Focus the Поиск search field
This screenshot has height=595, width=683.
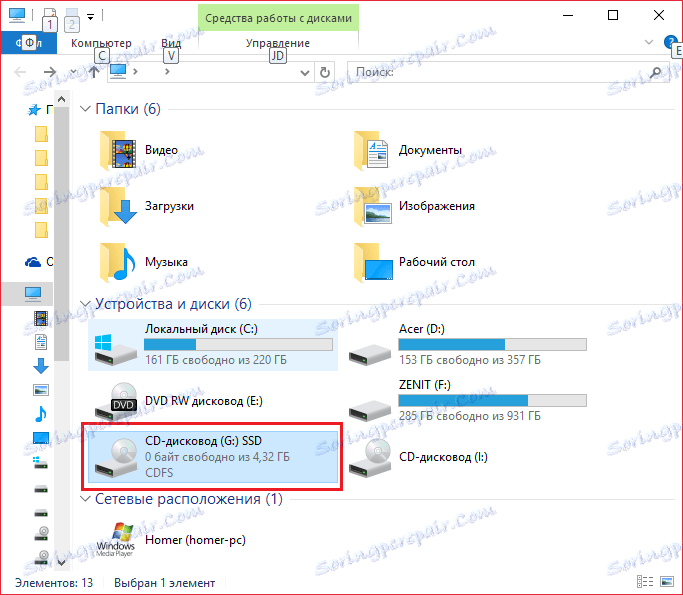click(499, 72)
